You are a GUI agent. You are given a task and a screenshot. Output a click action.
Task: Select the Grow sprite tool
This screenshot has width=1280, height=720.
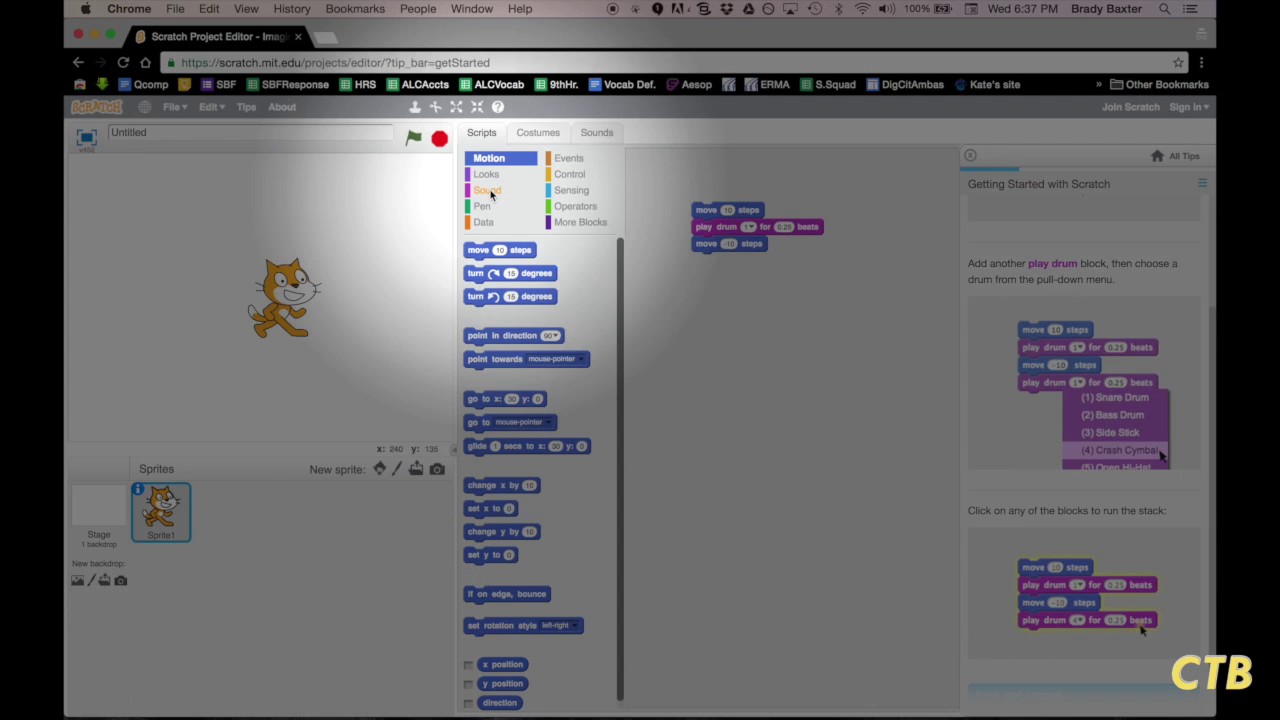(x=456, y=107)
